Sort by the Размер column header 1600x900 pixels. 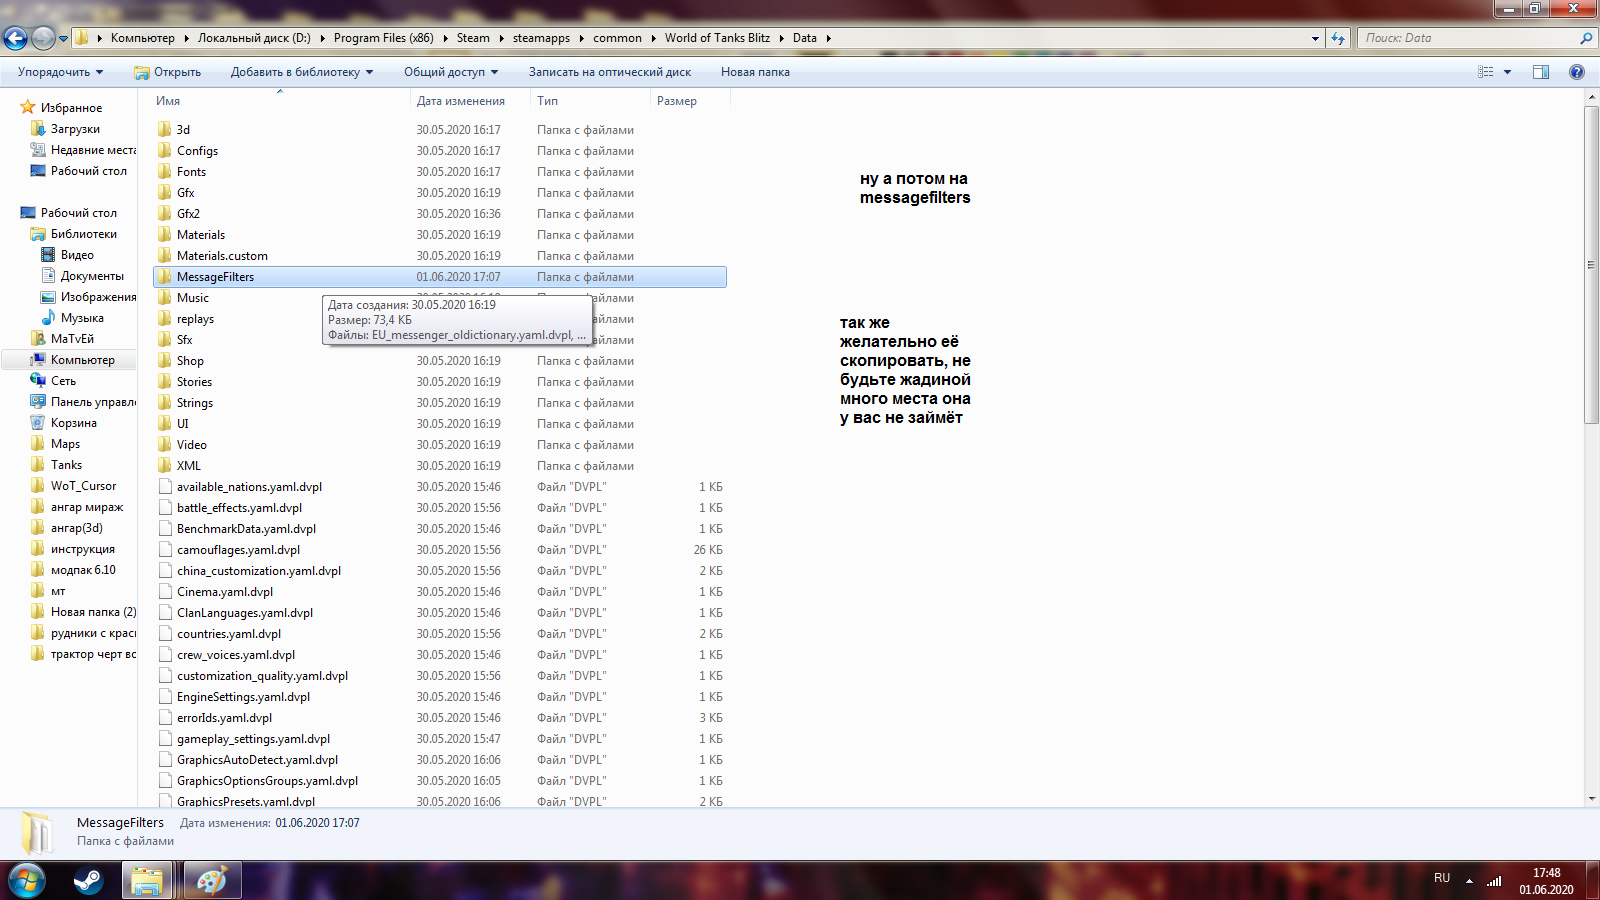(689, 101)
